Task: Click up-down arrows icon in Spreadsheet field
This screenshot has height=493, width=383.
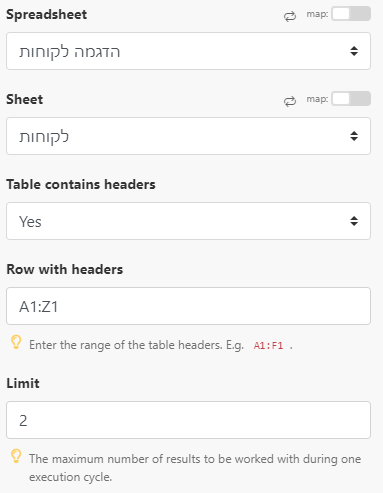Action: pyautogui.click(x=354, y=51)
